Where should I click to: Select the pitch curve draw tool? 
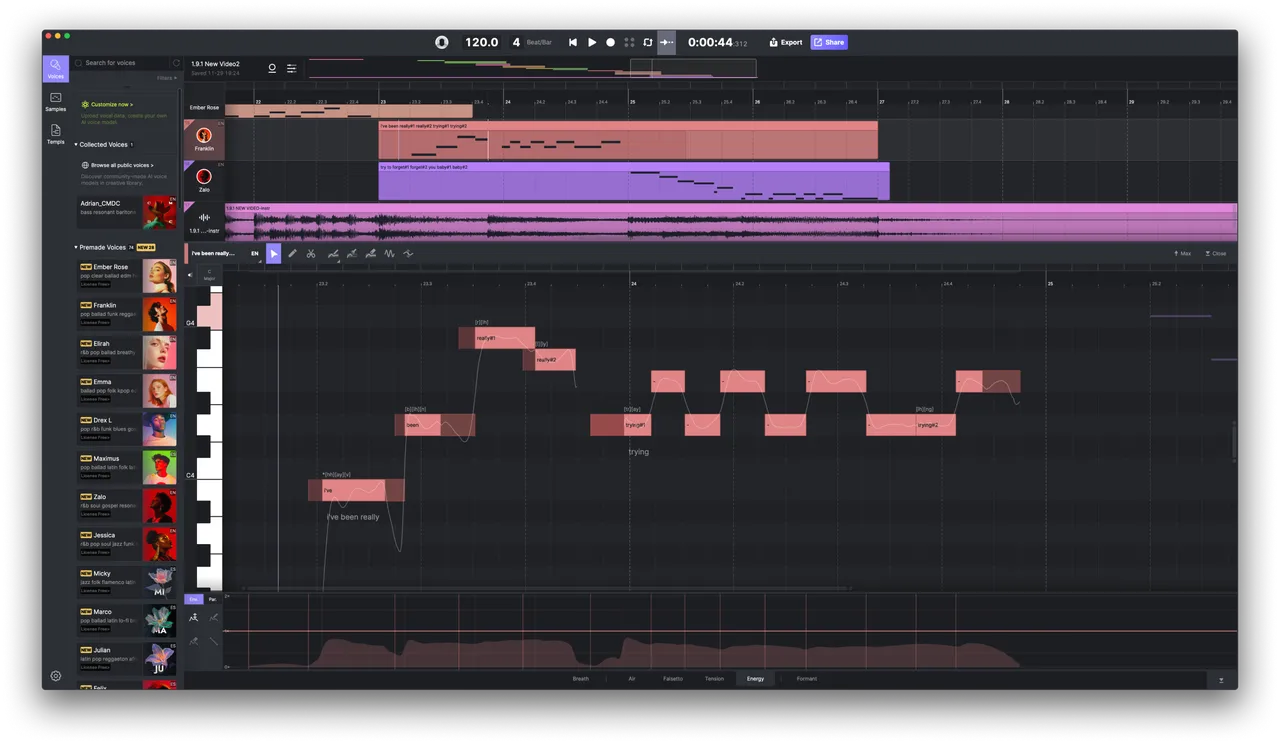point(333,254)
